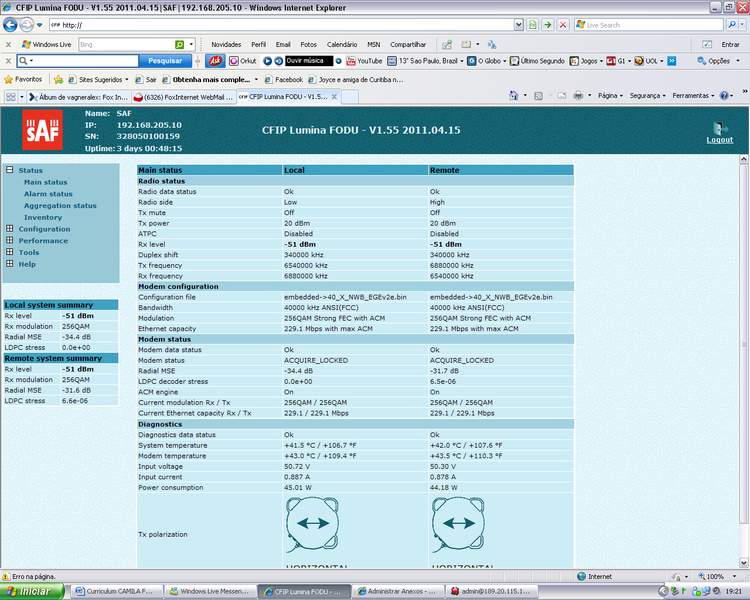Click the Ask toolbar chevron for more buttons
750x600 pixels.
(672, 61)
